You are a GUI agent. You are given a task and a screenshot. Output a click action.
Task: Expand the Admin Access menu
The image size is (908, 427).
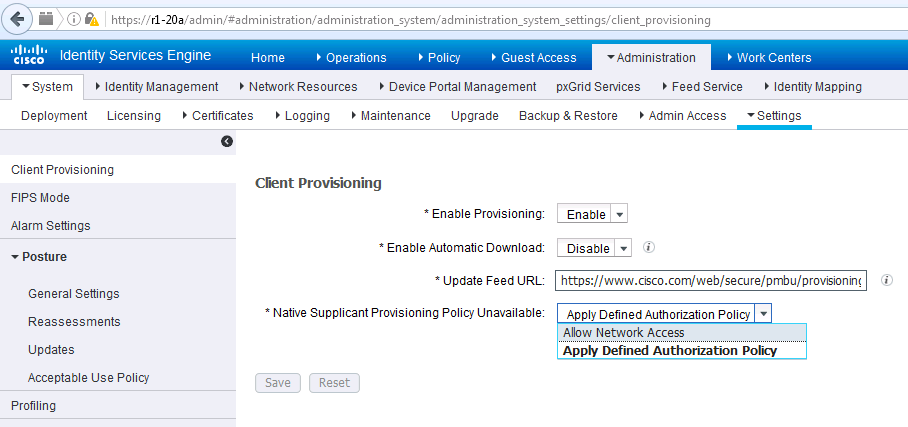coord(683,116)
